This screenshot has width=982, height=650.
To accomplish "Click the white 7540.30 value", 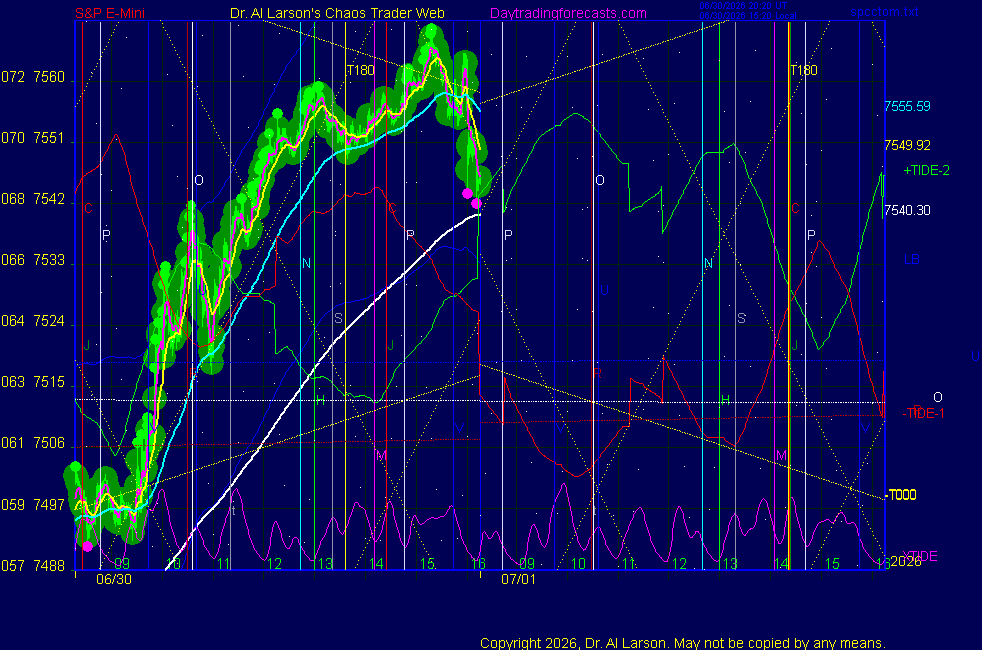I will click(907, 210).
